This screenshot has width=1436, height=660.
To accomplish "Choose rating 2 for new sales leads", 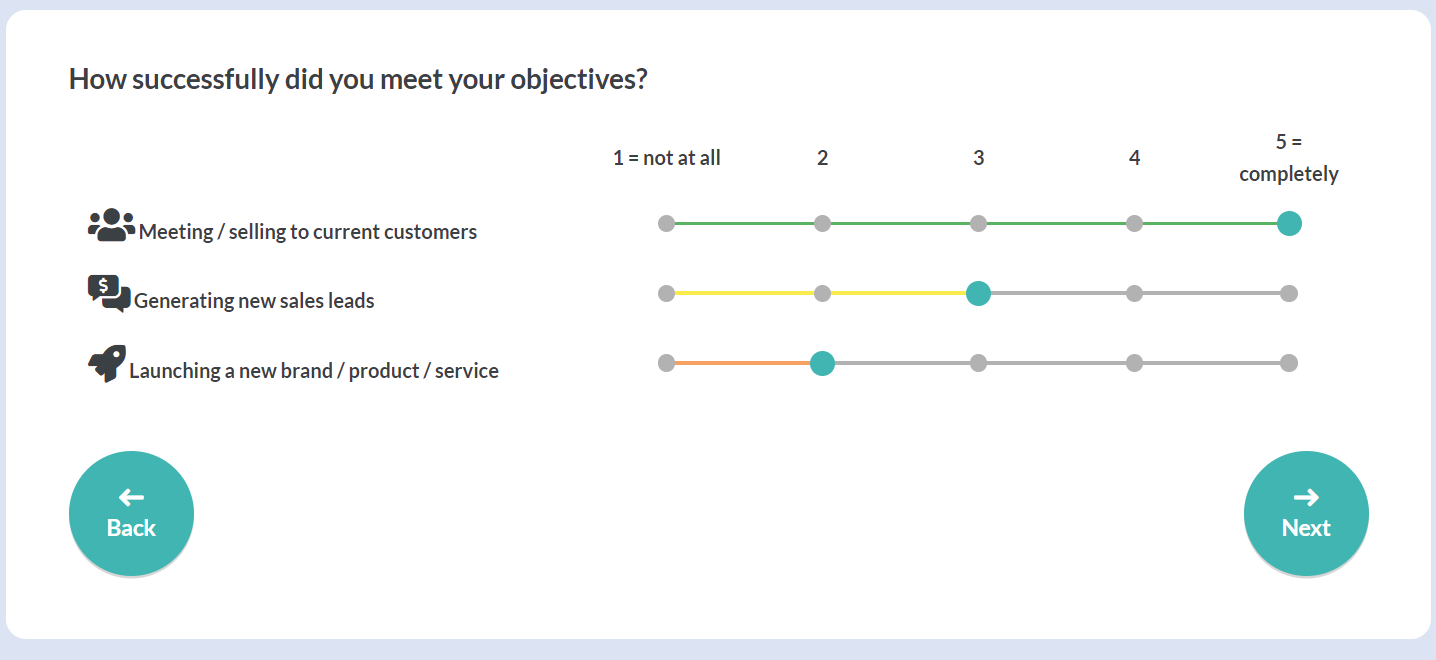I will (822, 293).
